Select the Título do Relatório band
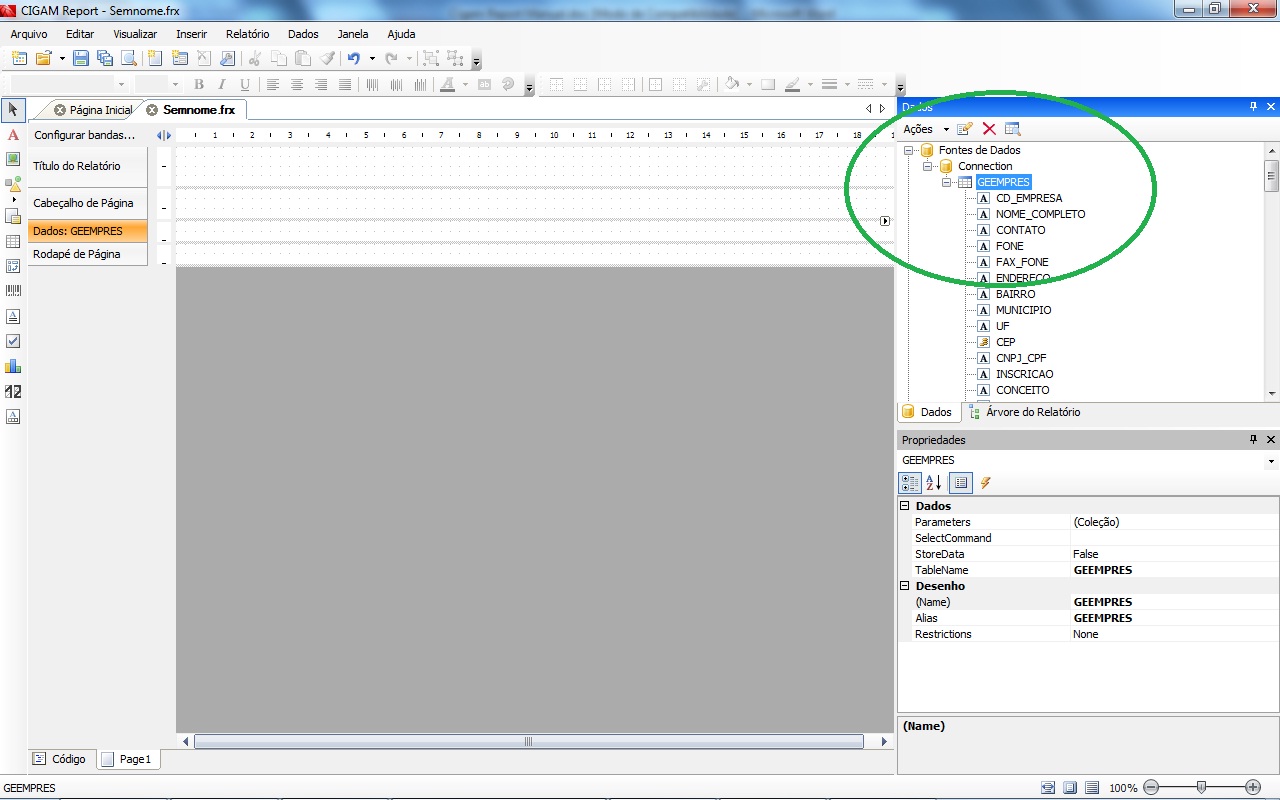Image resolution: width=1280 pixels, height=800 pixels. point(88,166)
